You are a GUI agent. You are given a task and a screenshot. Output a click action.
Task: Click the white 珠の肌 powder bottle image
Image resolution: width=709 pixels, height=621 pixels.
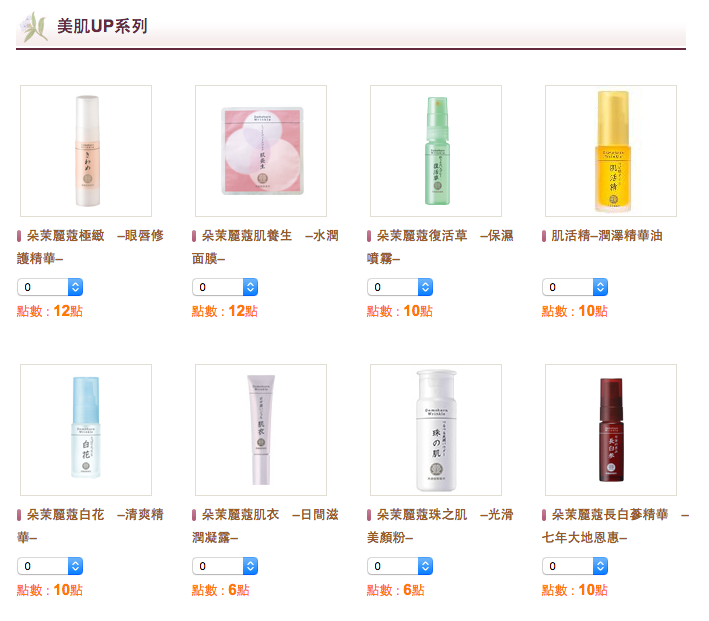tap(436, 430)
